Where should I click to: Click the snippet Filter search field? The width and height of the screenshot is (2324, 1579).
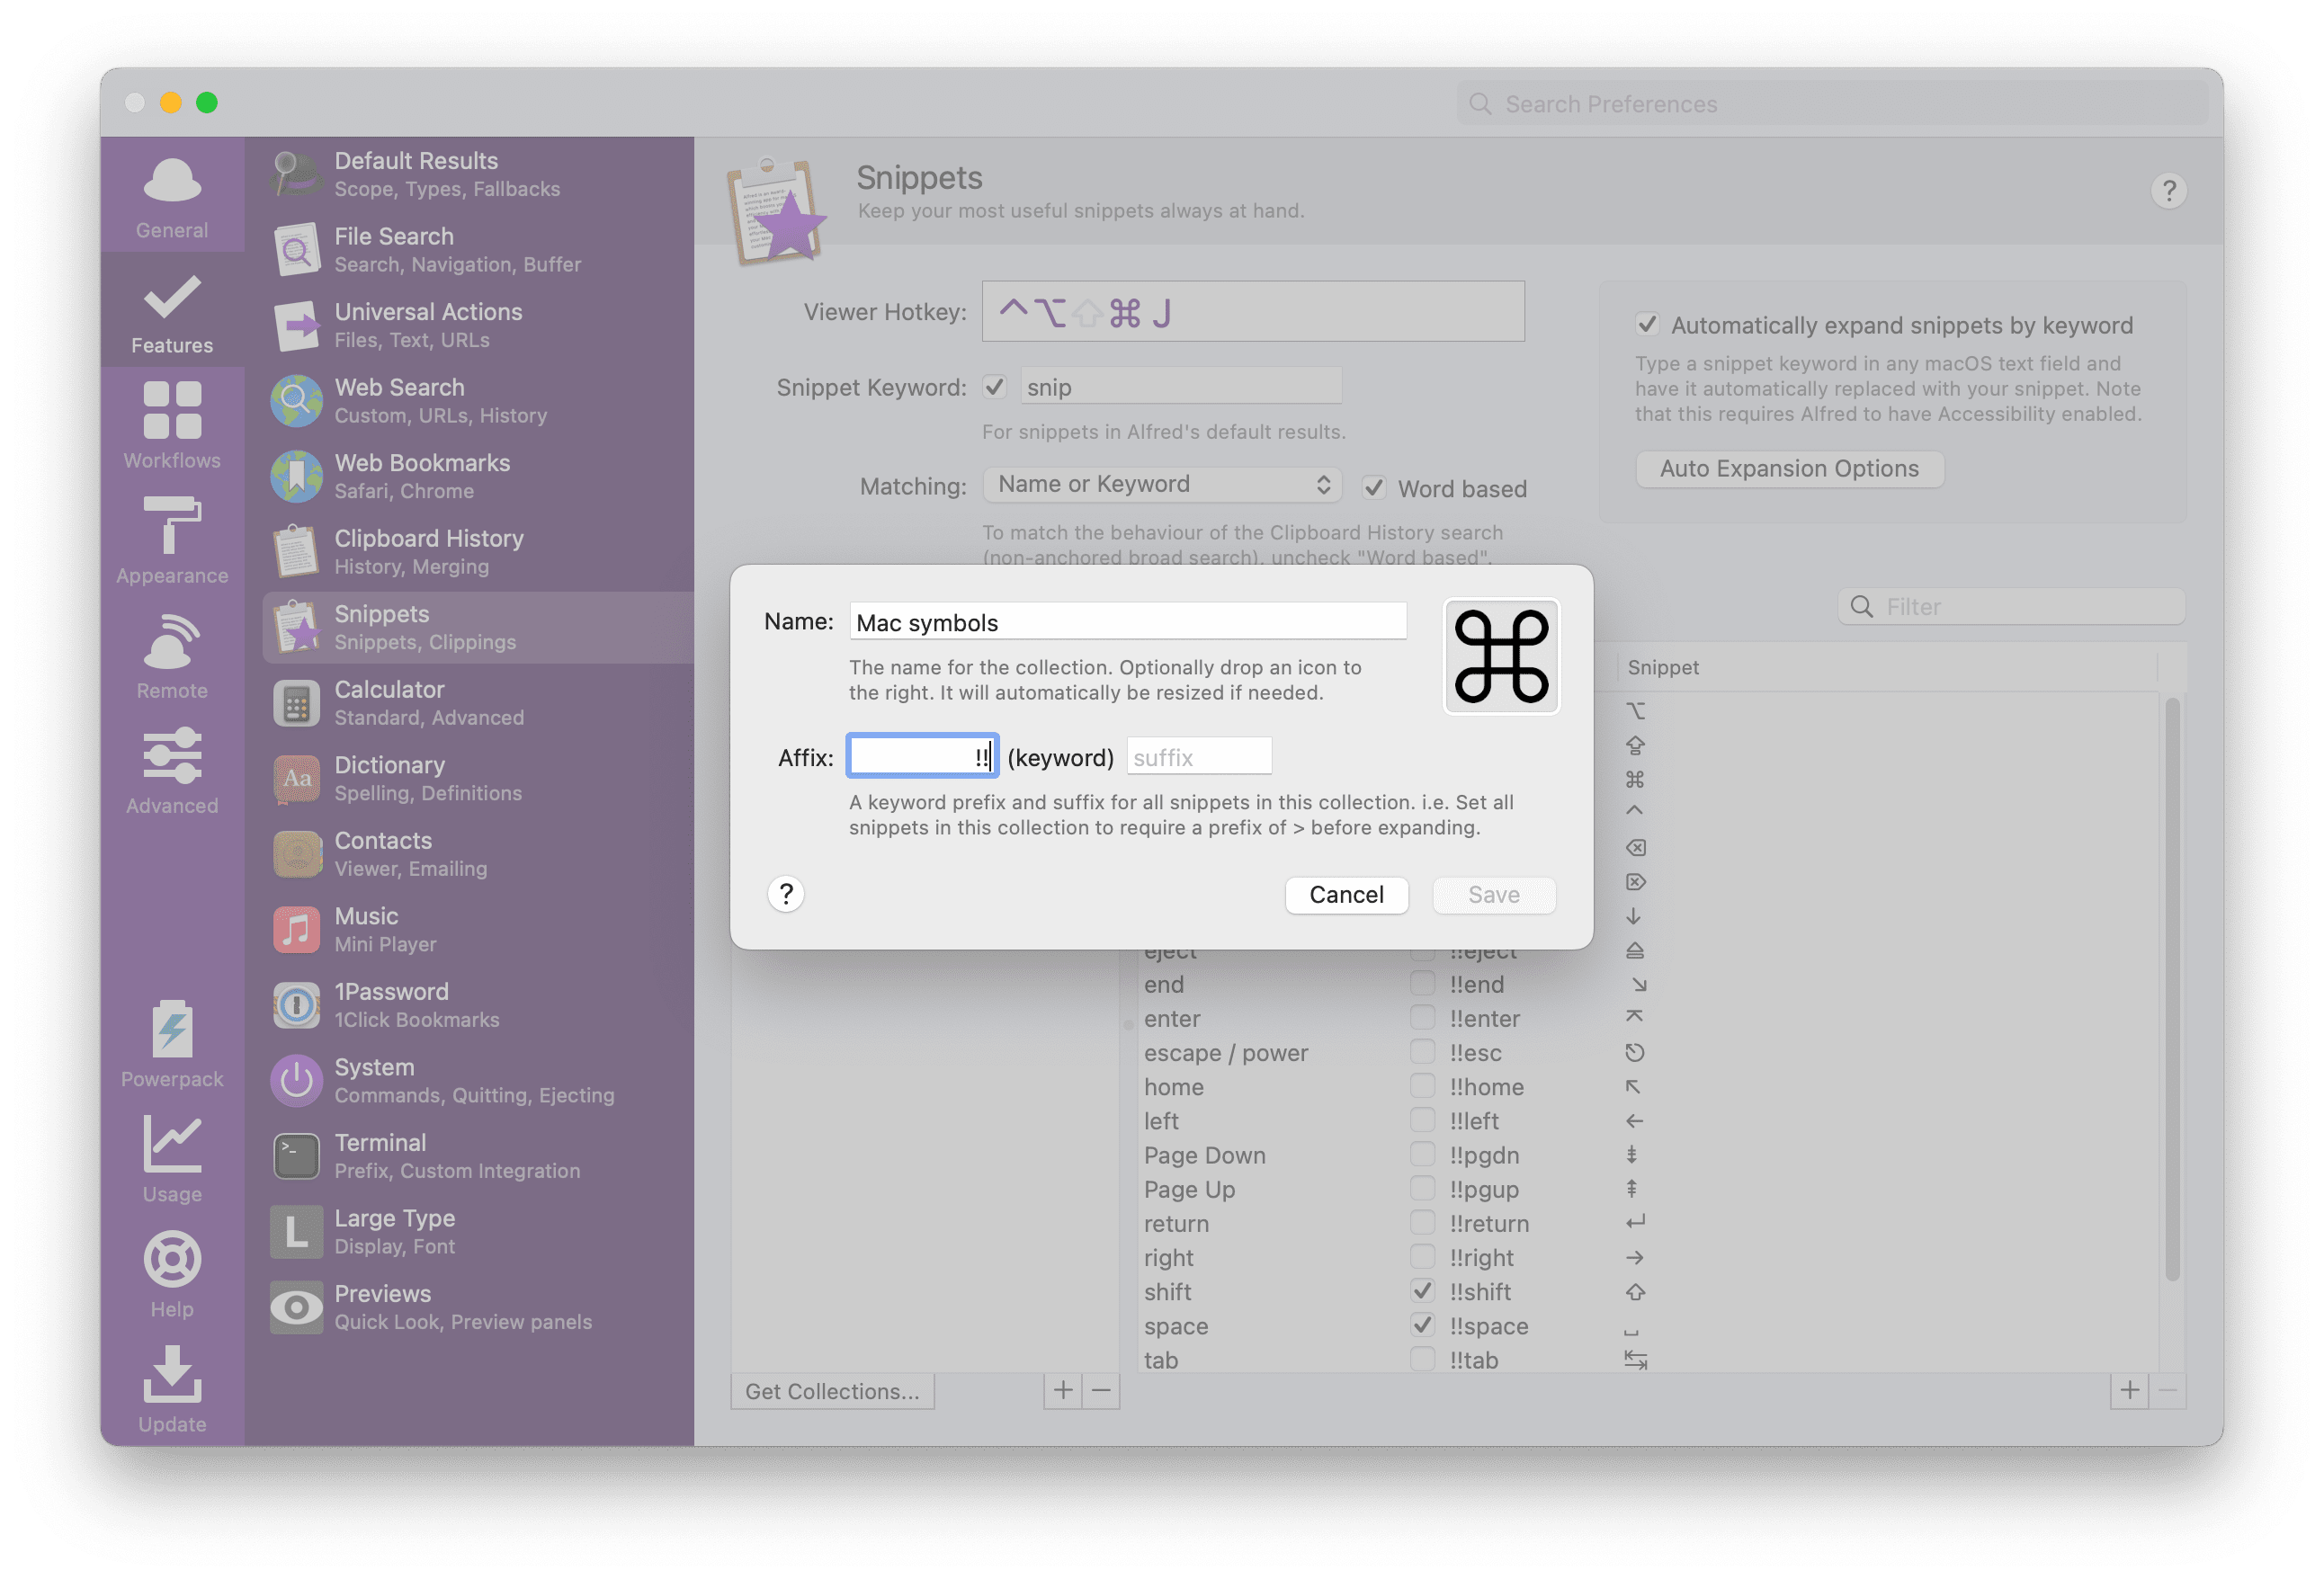point(2011,606)
